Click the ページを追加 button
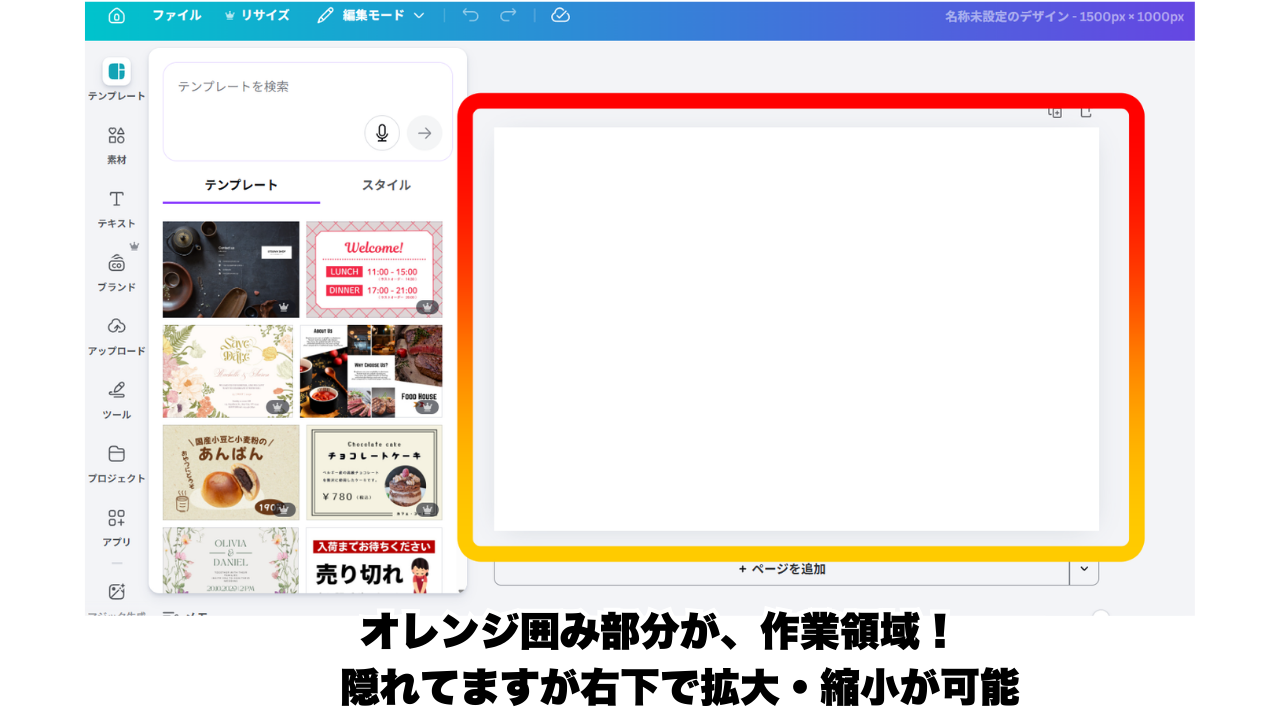1280x720 pixels. [x=782, y=569]
